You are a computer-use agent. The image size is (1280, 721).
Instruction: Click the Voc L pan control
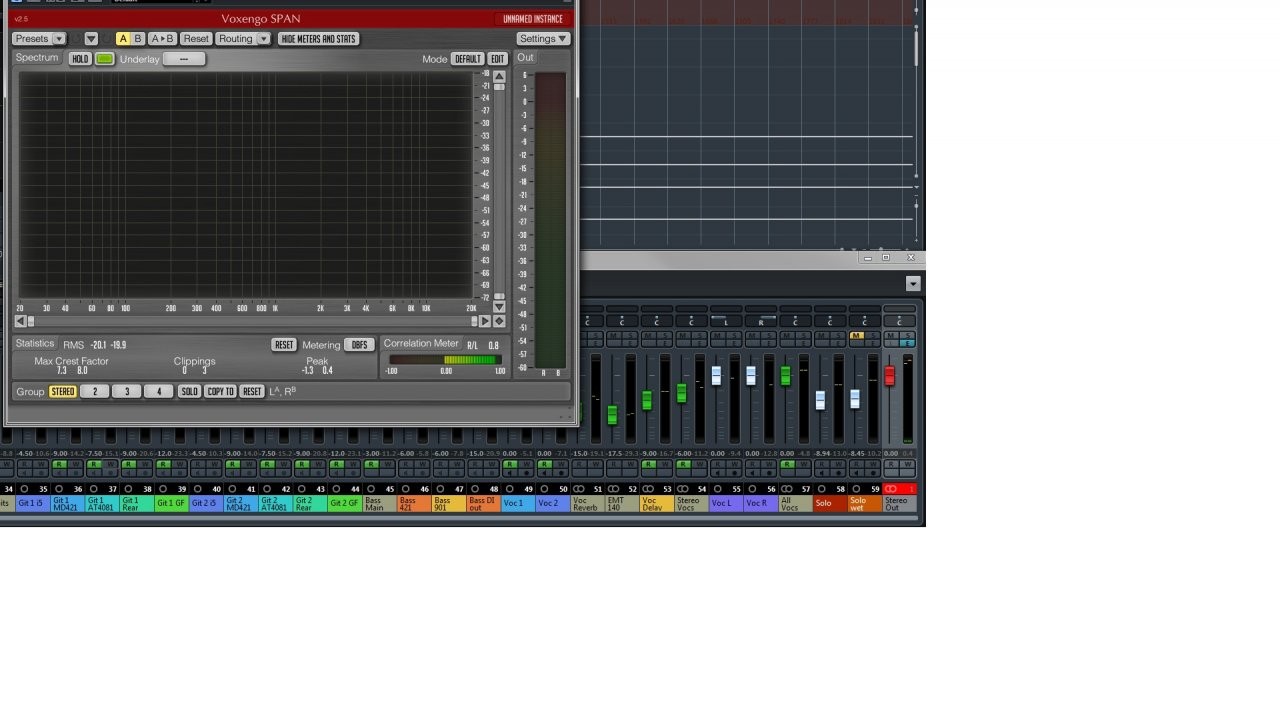(726, 321)
